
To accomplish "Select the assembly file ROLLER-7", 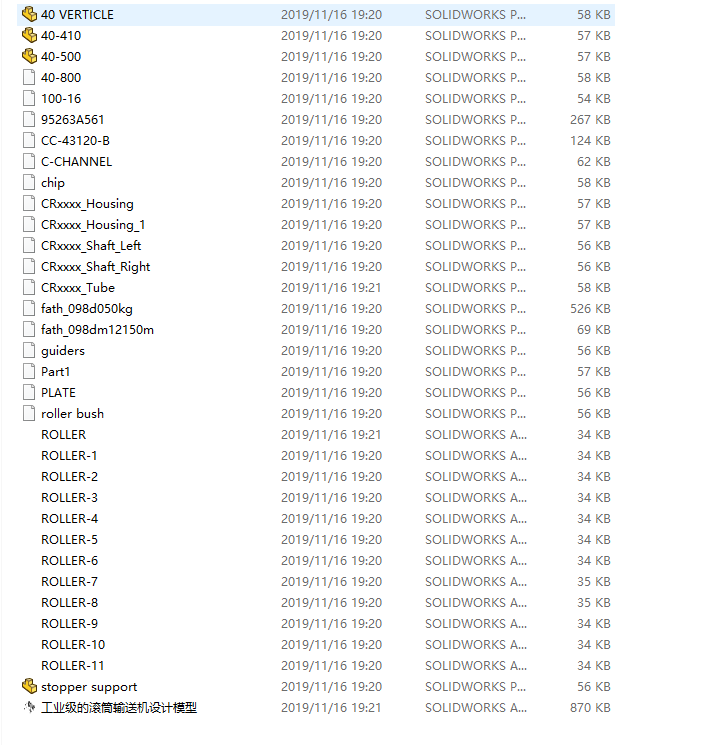I will 69,582.
